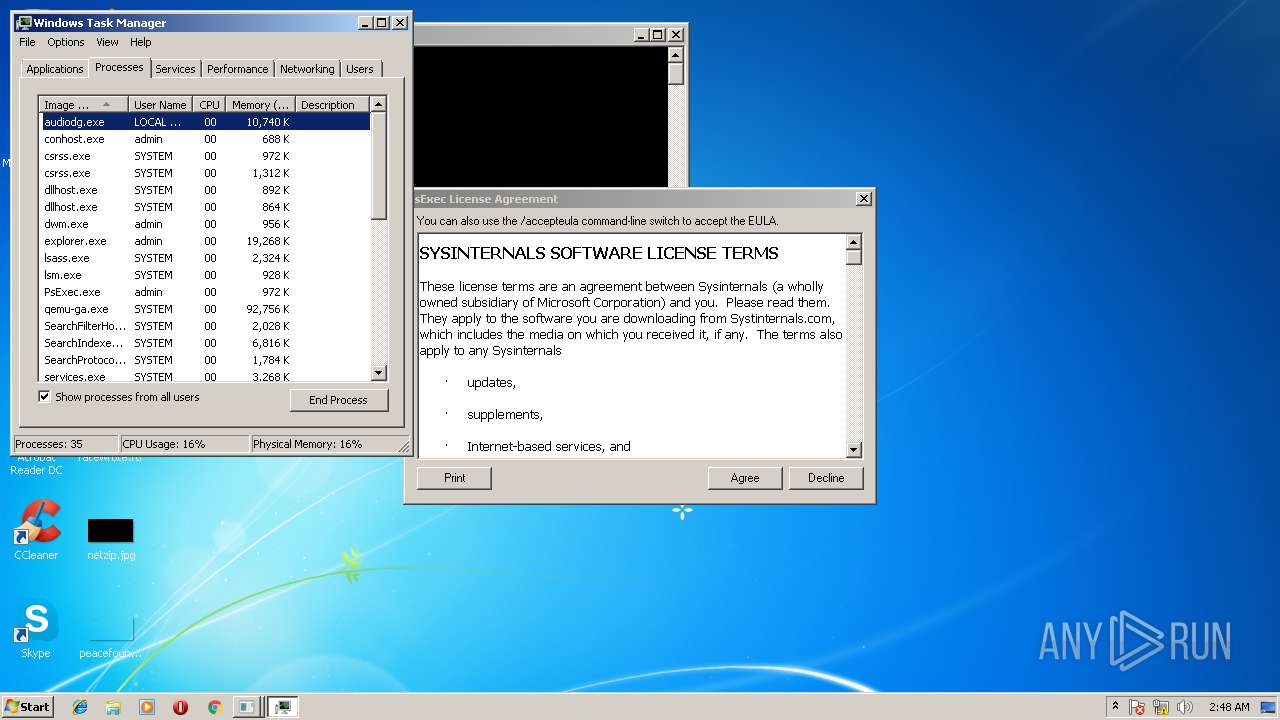Click Decline in the license dialog

tap(826, 478)
